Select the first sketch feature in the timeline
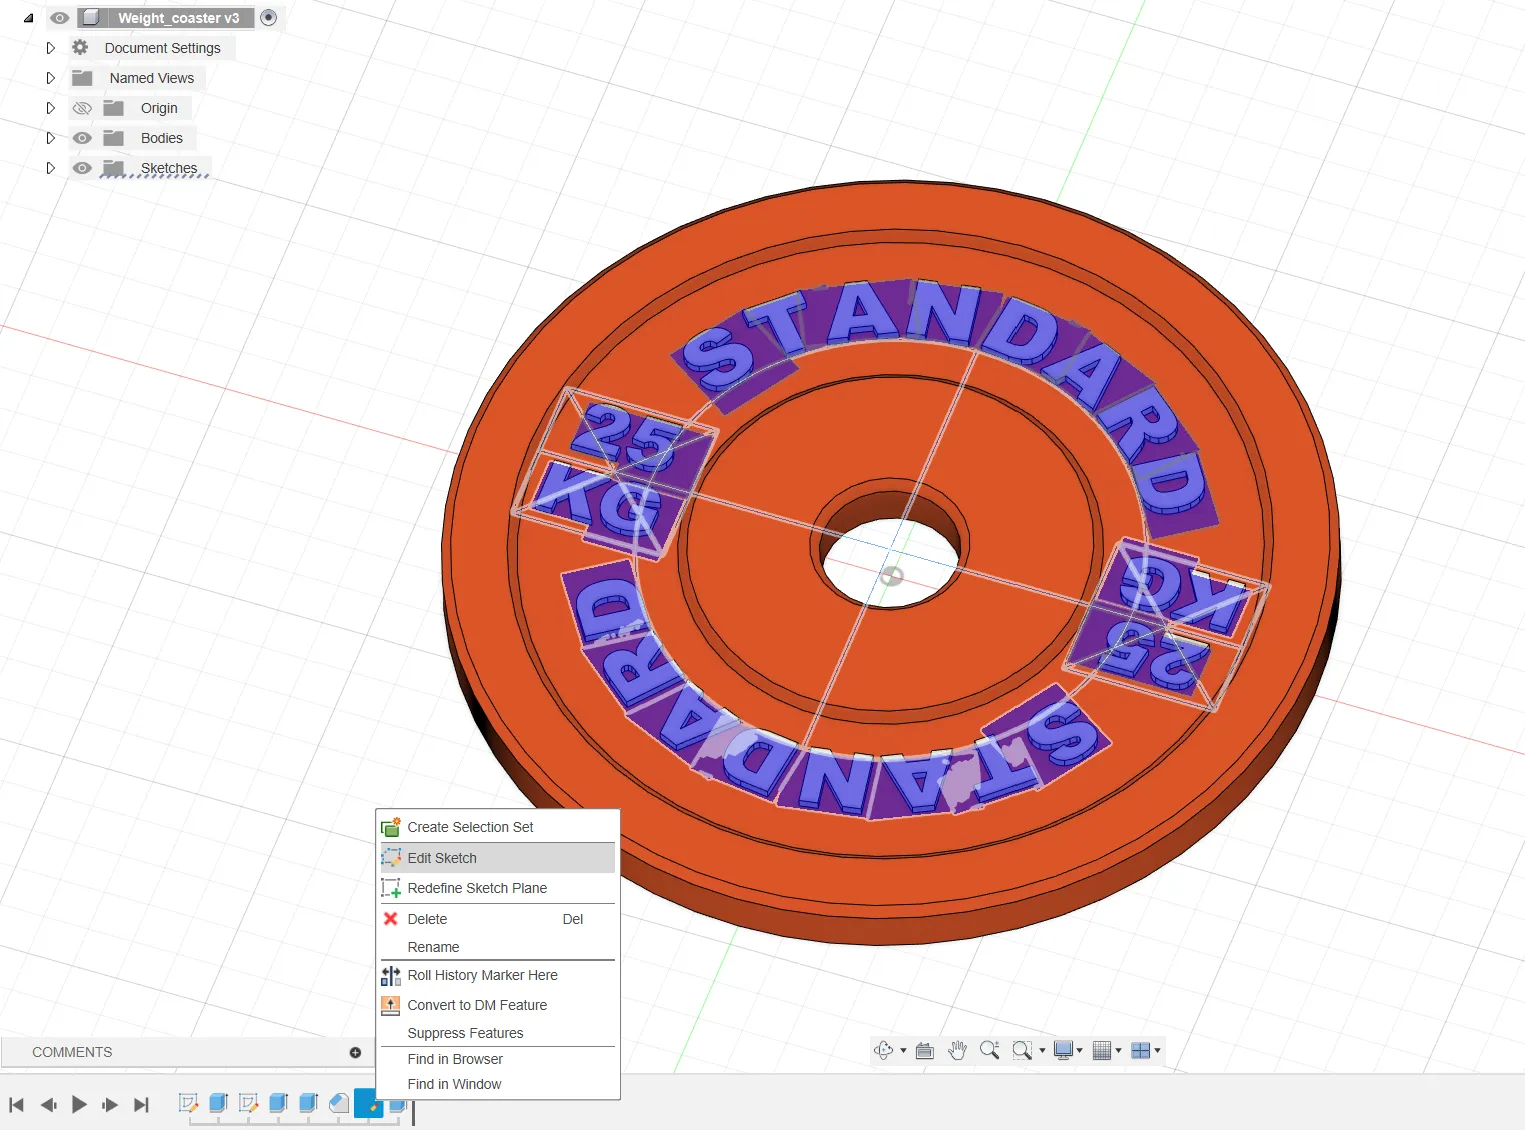Viewport: 1525px width, 1130px height. [188, 1104]
